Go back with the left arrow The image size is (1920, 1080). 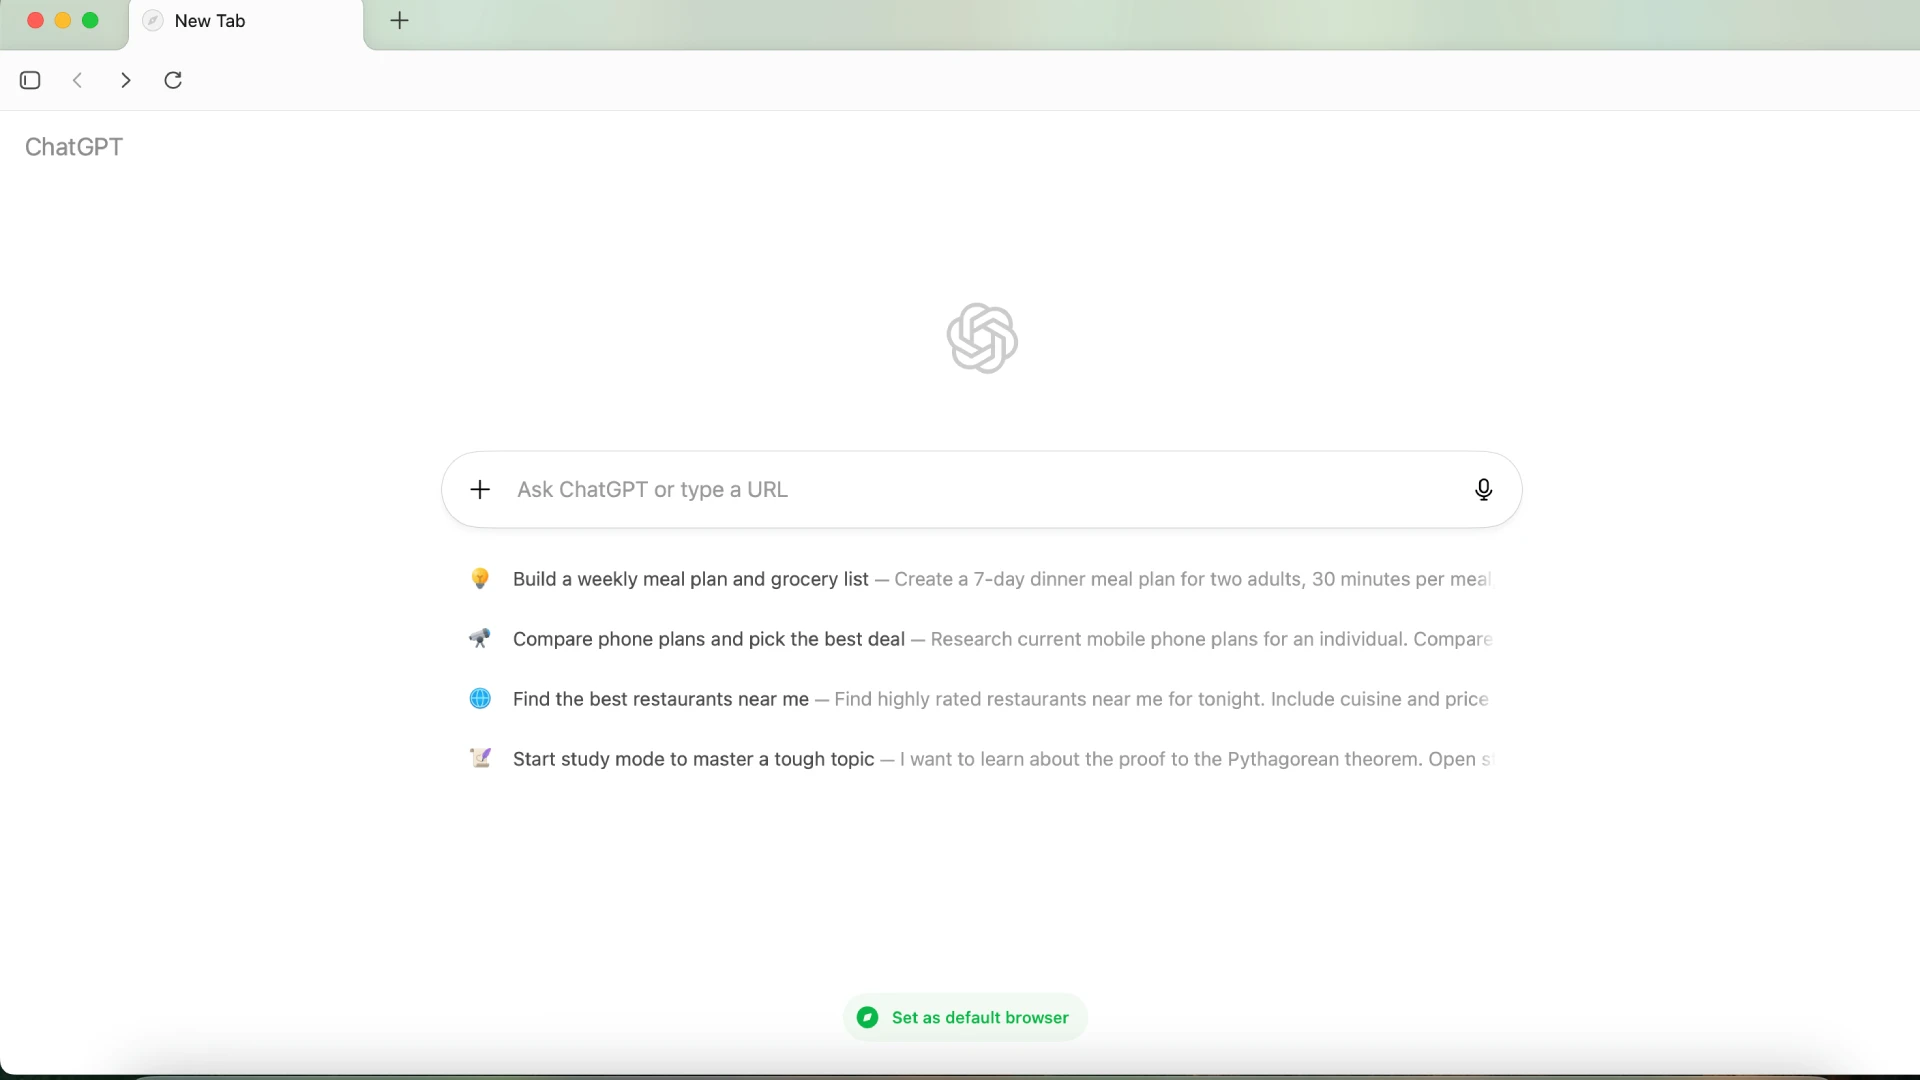77,80
